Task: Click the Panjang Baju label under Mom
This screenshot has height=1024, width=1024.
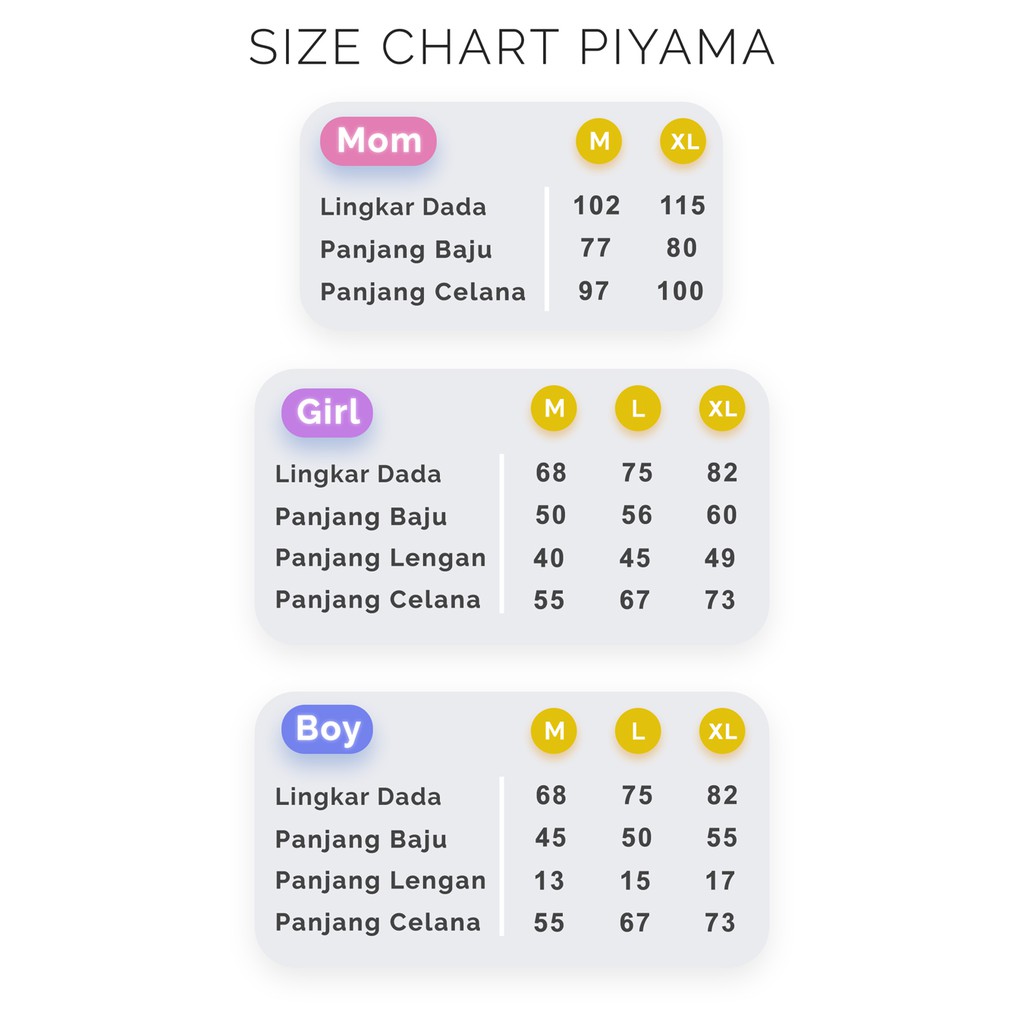Action: [406, 249]
